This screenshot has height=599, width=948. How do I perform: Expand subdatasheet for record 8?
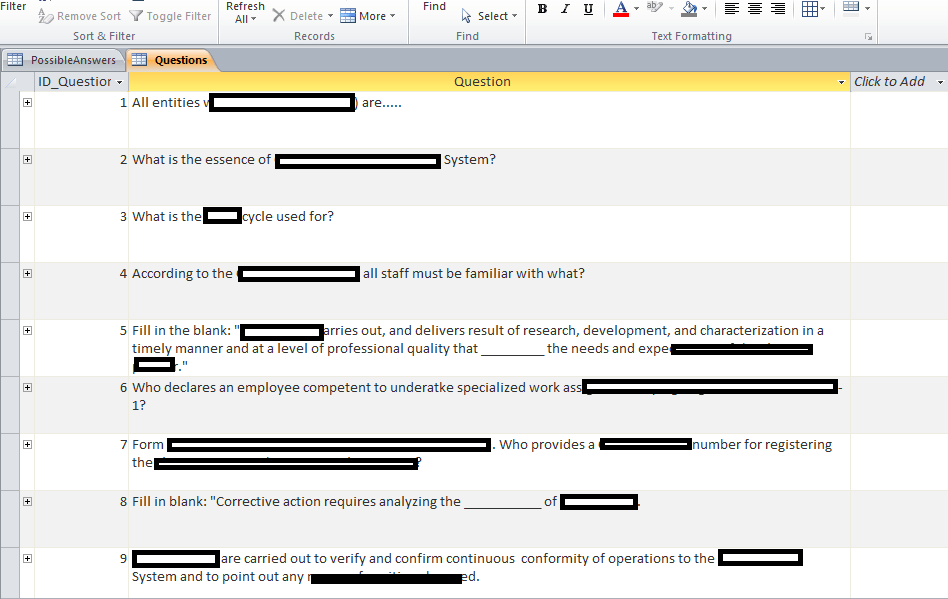tap(27, 501)
